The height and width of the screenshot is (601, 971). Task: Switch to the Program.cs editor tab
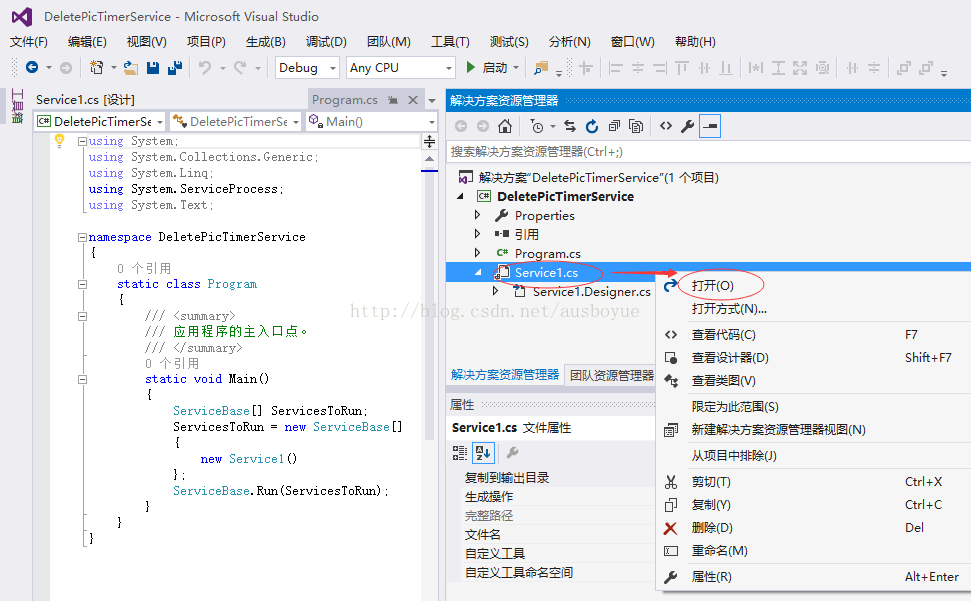tap(344, 100)
